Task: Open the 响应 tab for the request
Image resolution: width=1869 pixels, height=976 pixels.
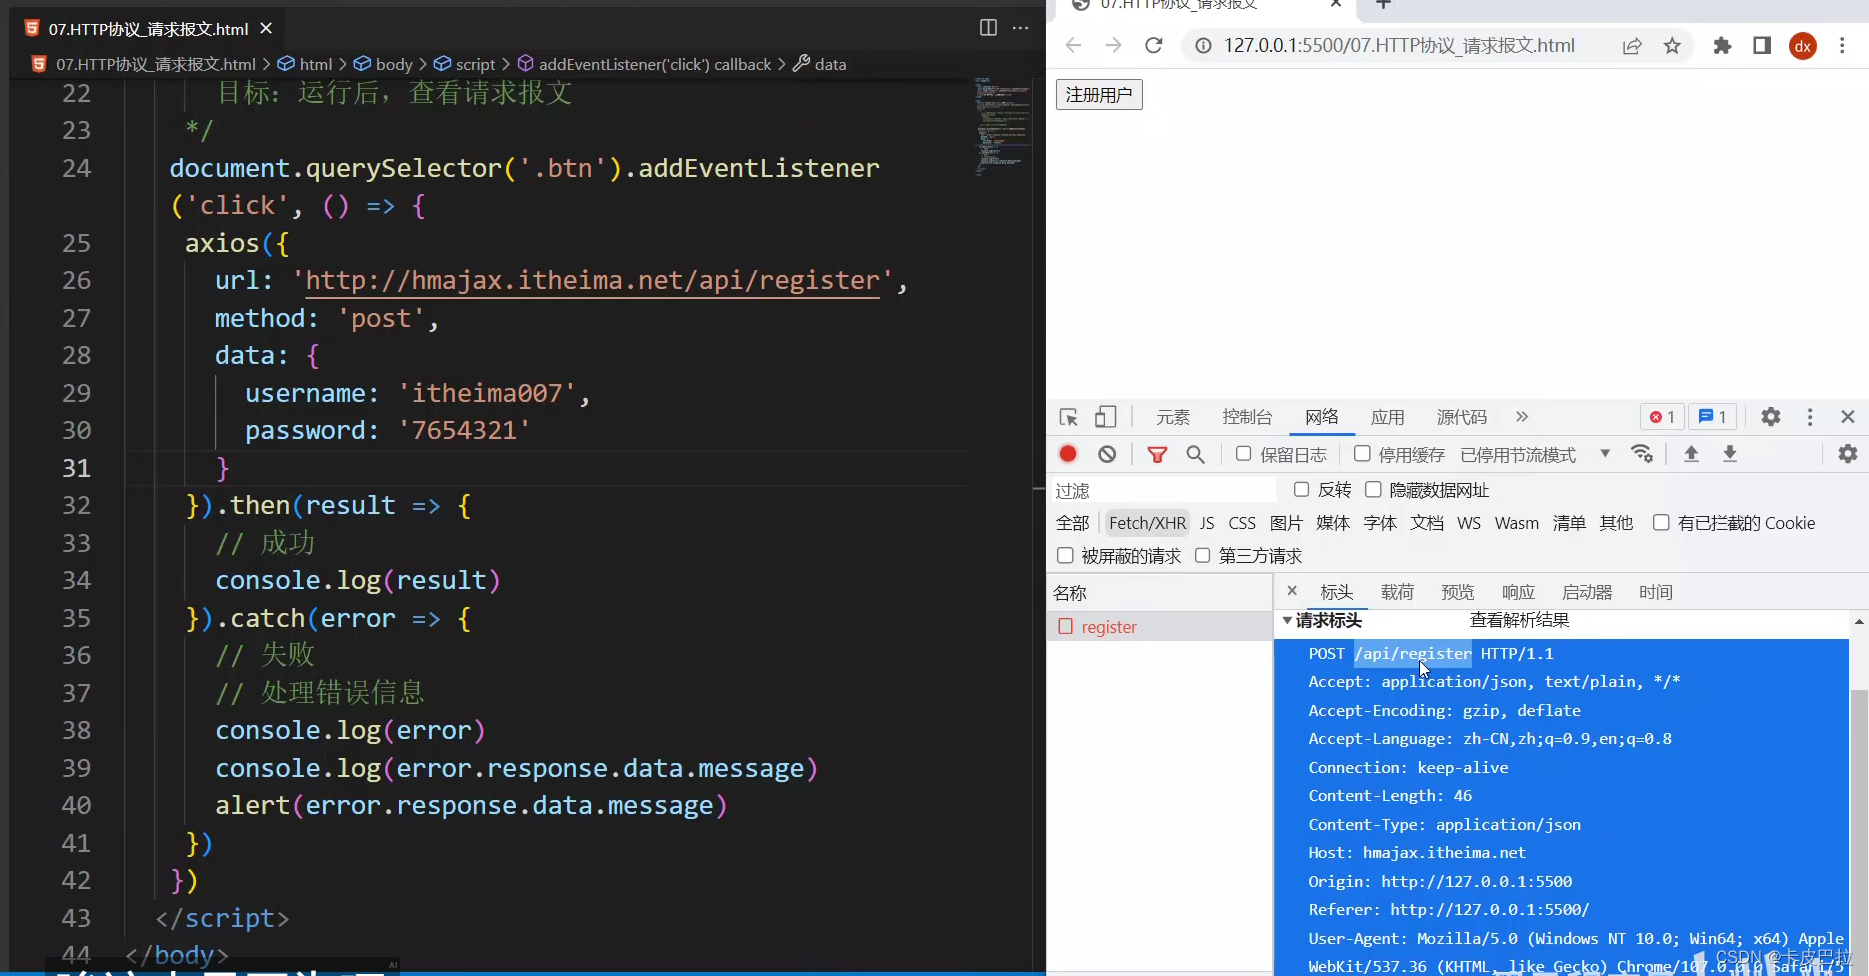Action: 1518,591
